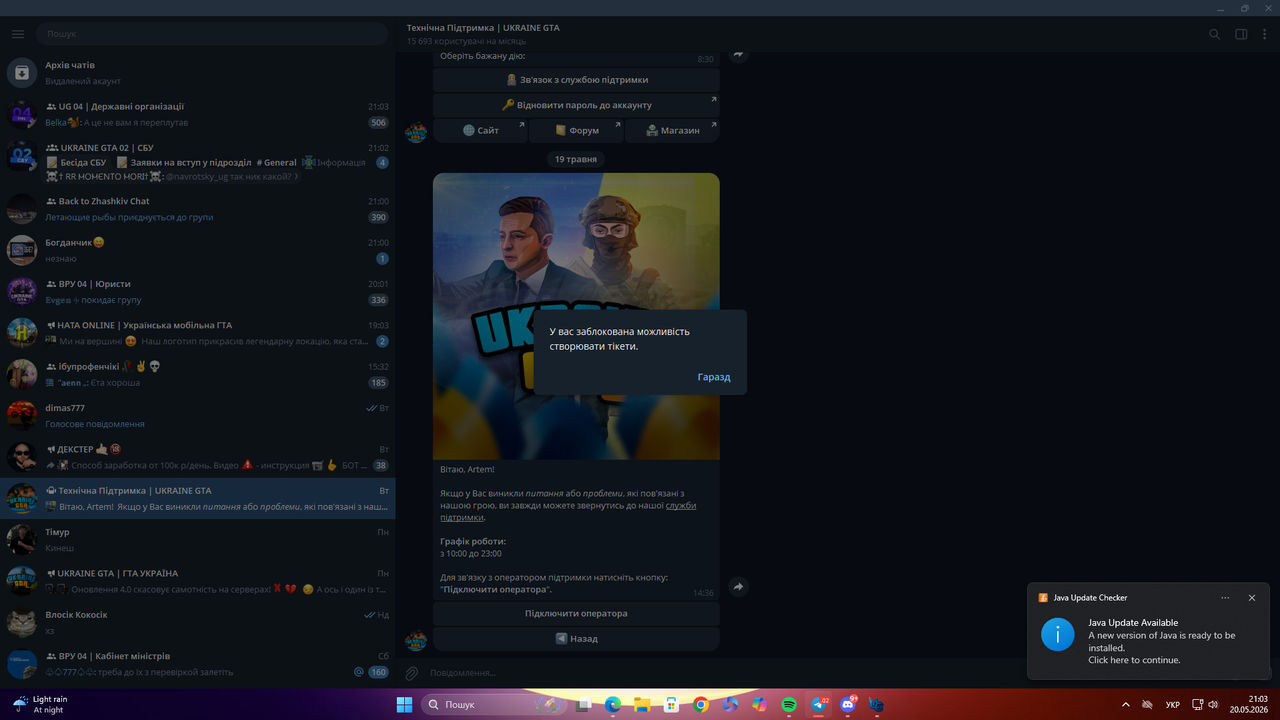Viewport: 1280px width, 720px height.
Task: Open the Telegram hamburger menu
Action: click(x=18, y=34)
